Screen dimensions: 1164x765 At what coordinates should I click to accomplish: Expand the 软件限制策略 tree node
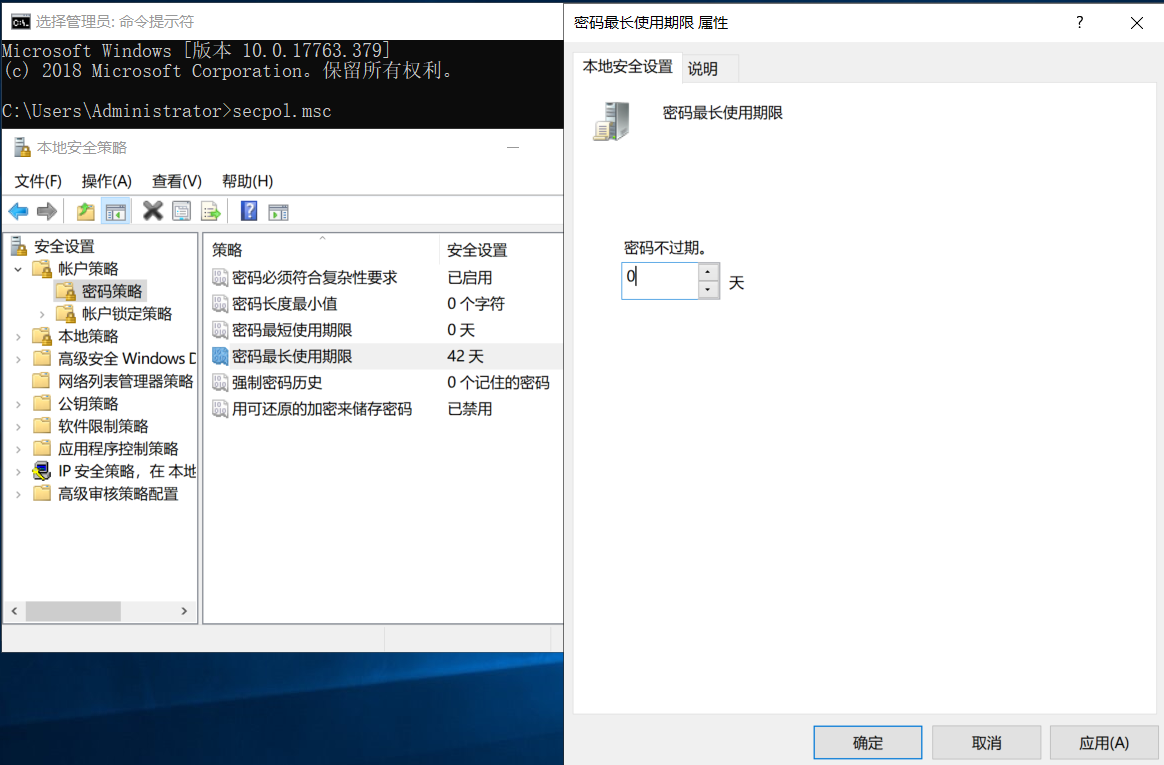tap(19, 427)
